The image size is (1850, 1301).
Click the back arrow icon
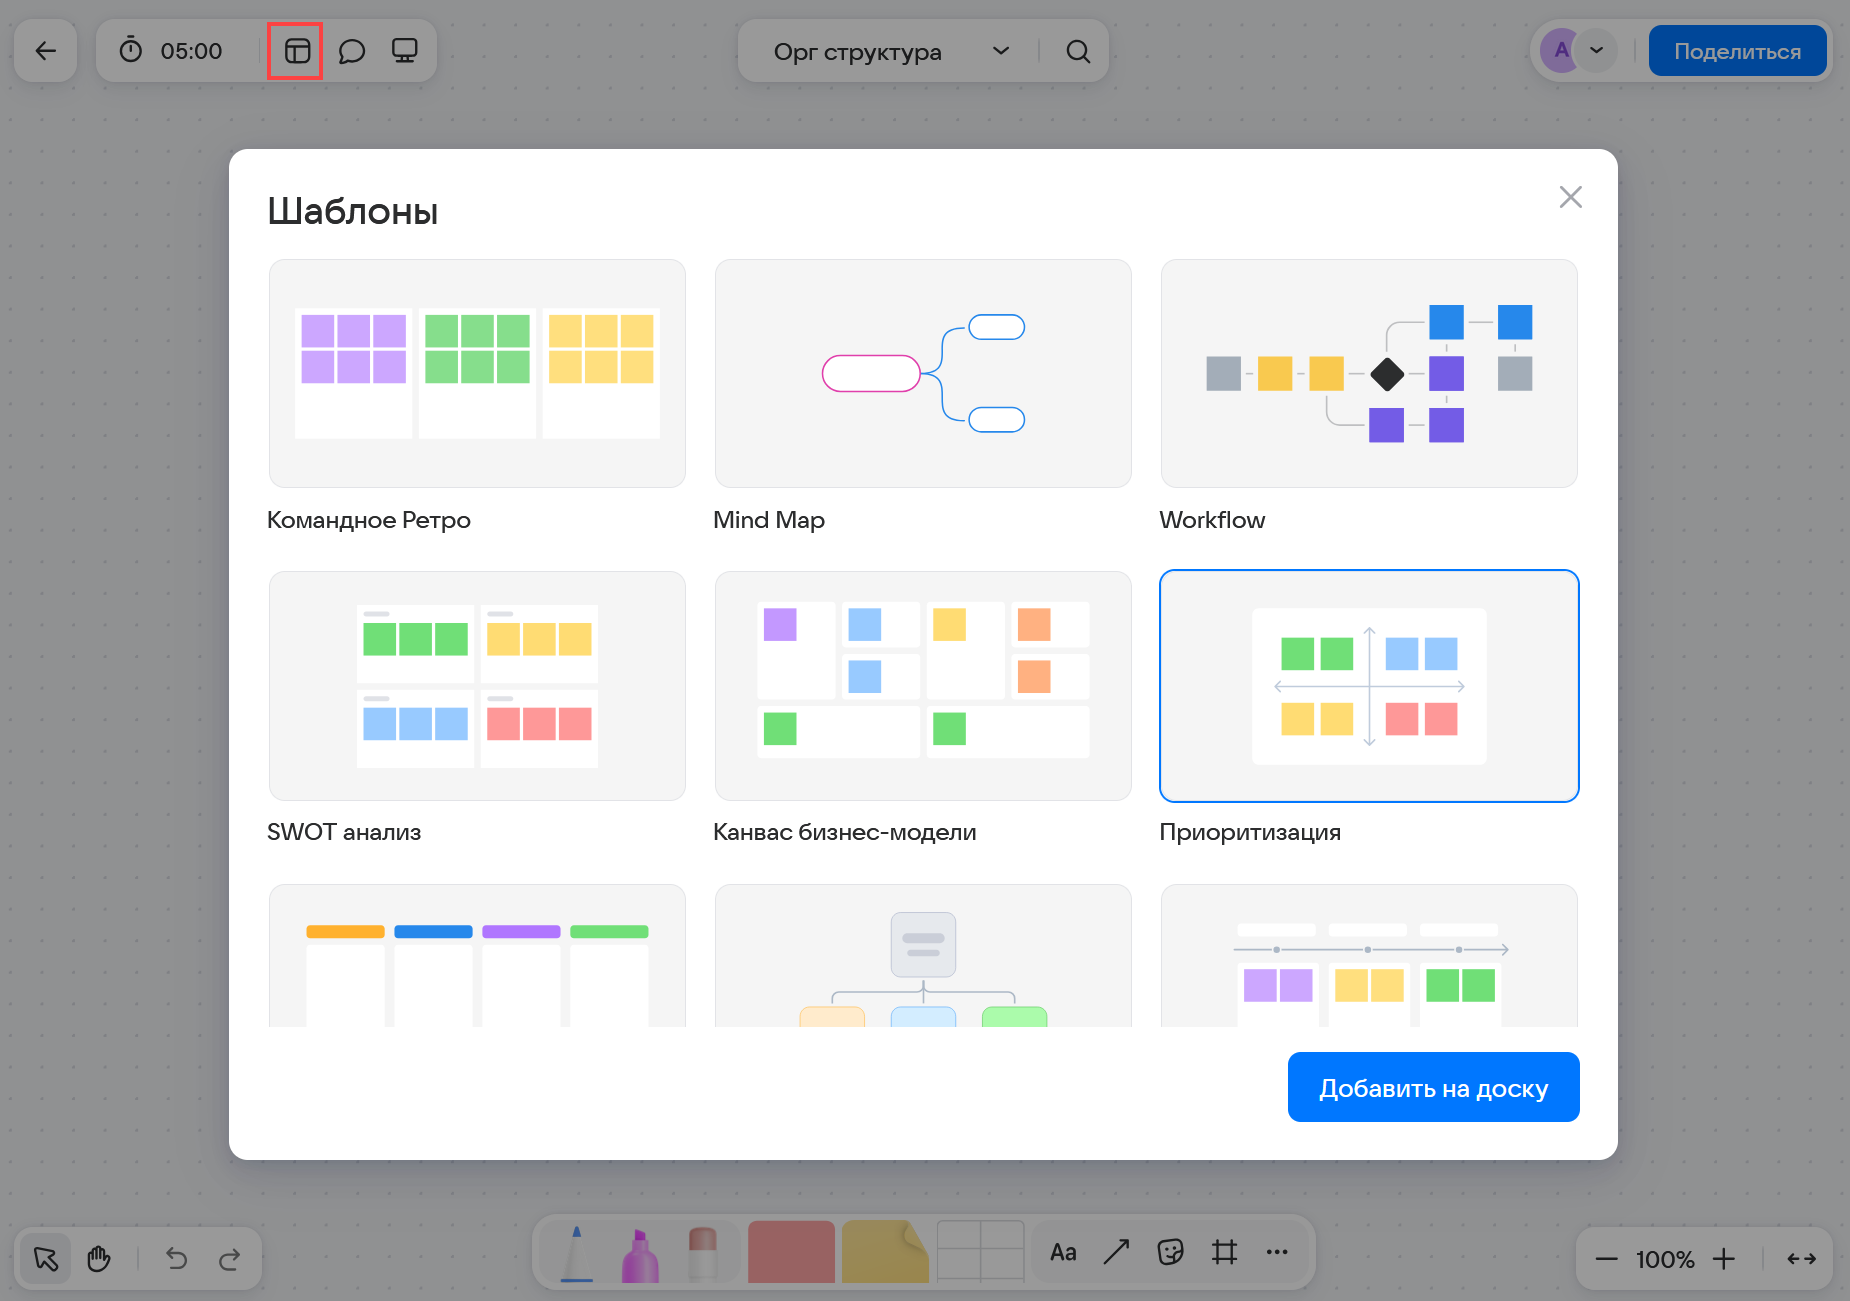click(46, 51)
